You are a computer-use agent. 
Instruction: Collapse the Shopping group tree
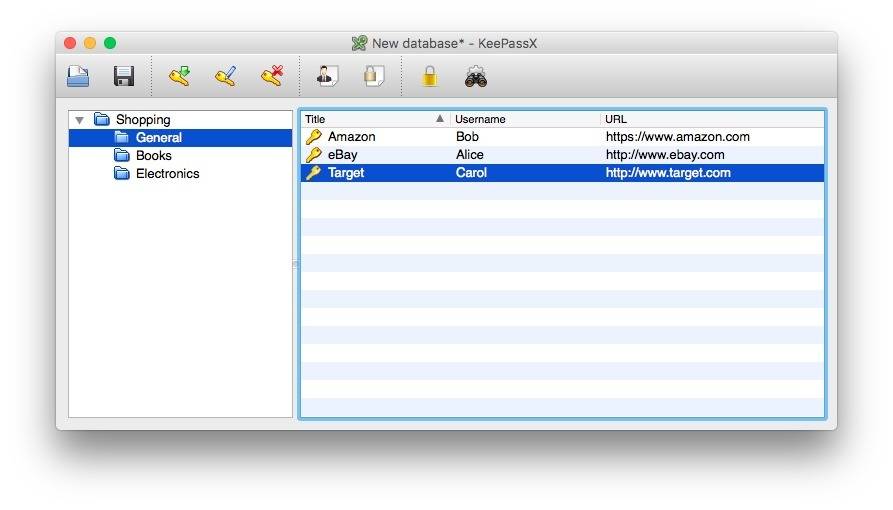point(80,120)
